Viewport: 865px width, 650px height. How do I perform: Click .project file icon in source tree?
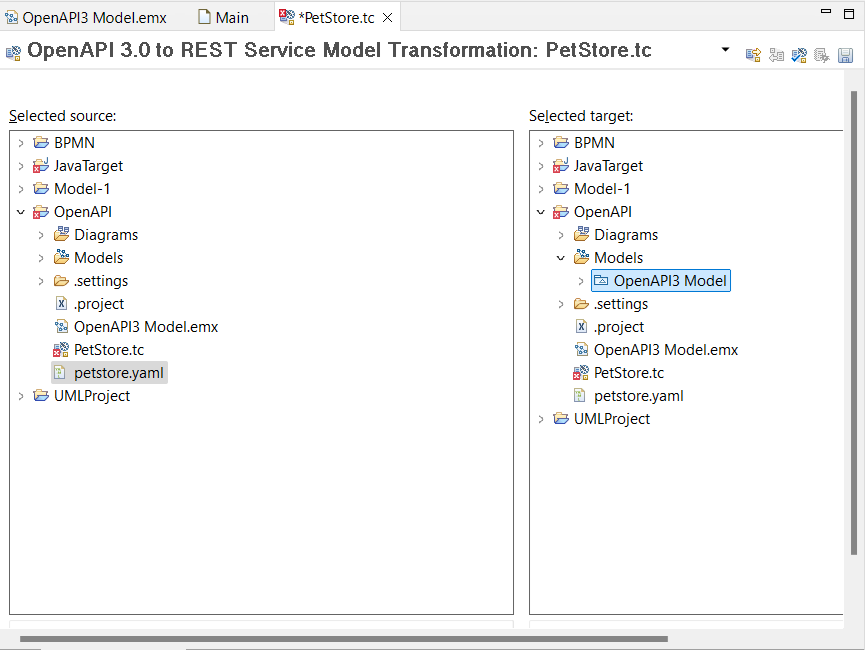(61, 303)
